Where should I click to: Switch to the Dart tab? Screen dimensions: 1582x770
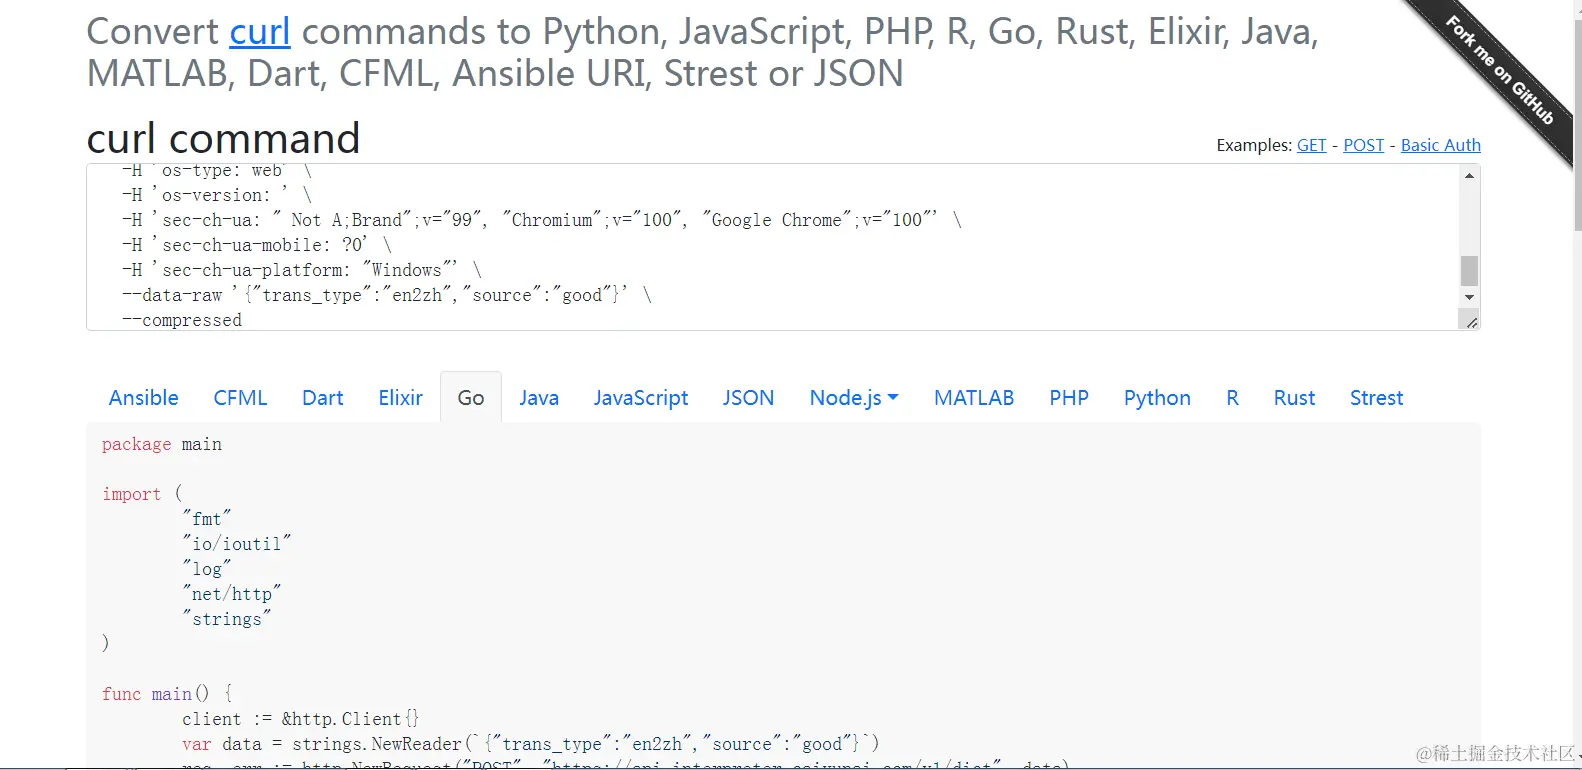coord(323,398)
